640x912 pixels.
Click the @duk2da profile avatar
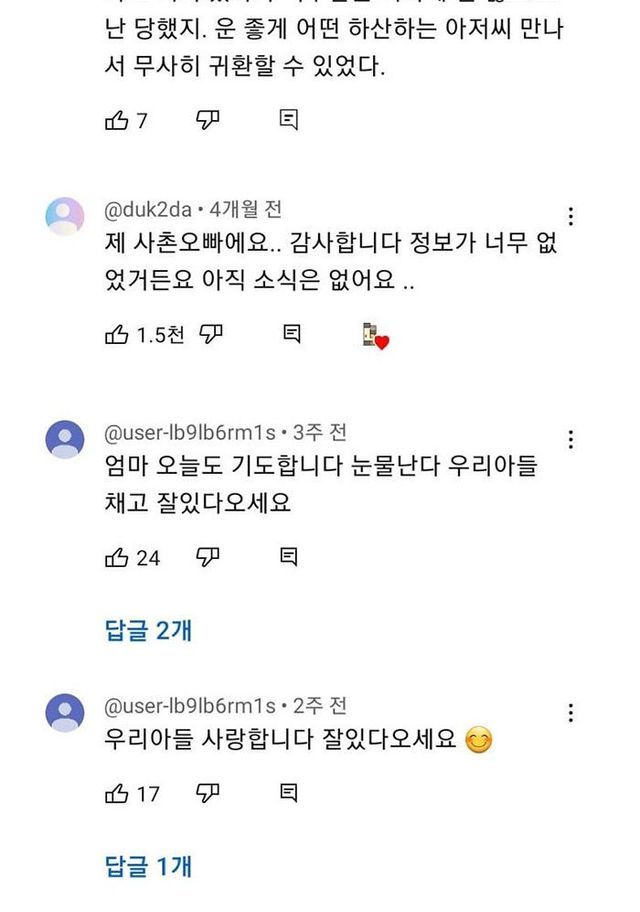point(66,216)
